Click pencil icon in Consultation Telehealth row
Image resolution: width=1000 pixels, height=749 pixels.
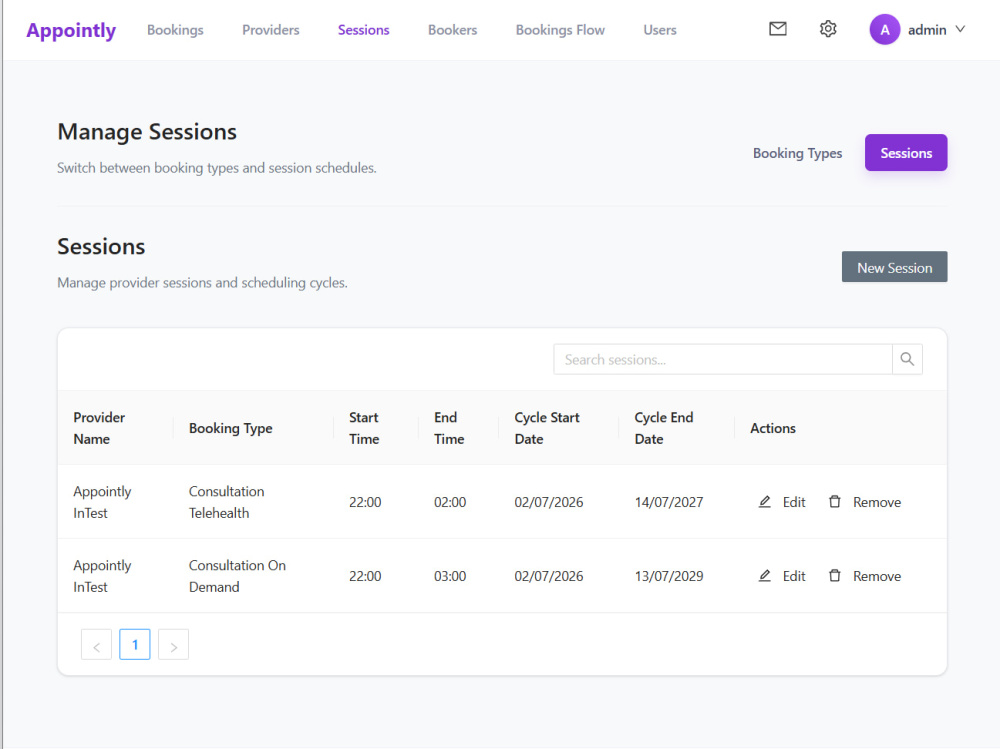tap(765, 502)
